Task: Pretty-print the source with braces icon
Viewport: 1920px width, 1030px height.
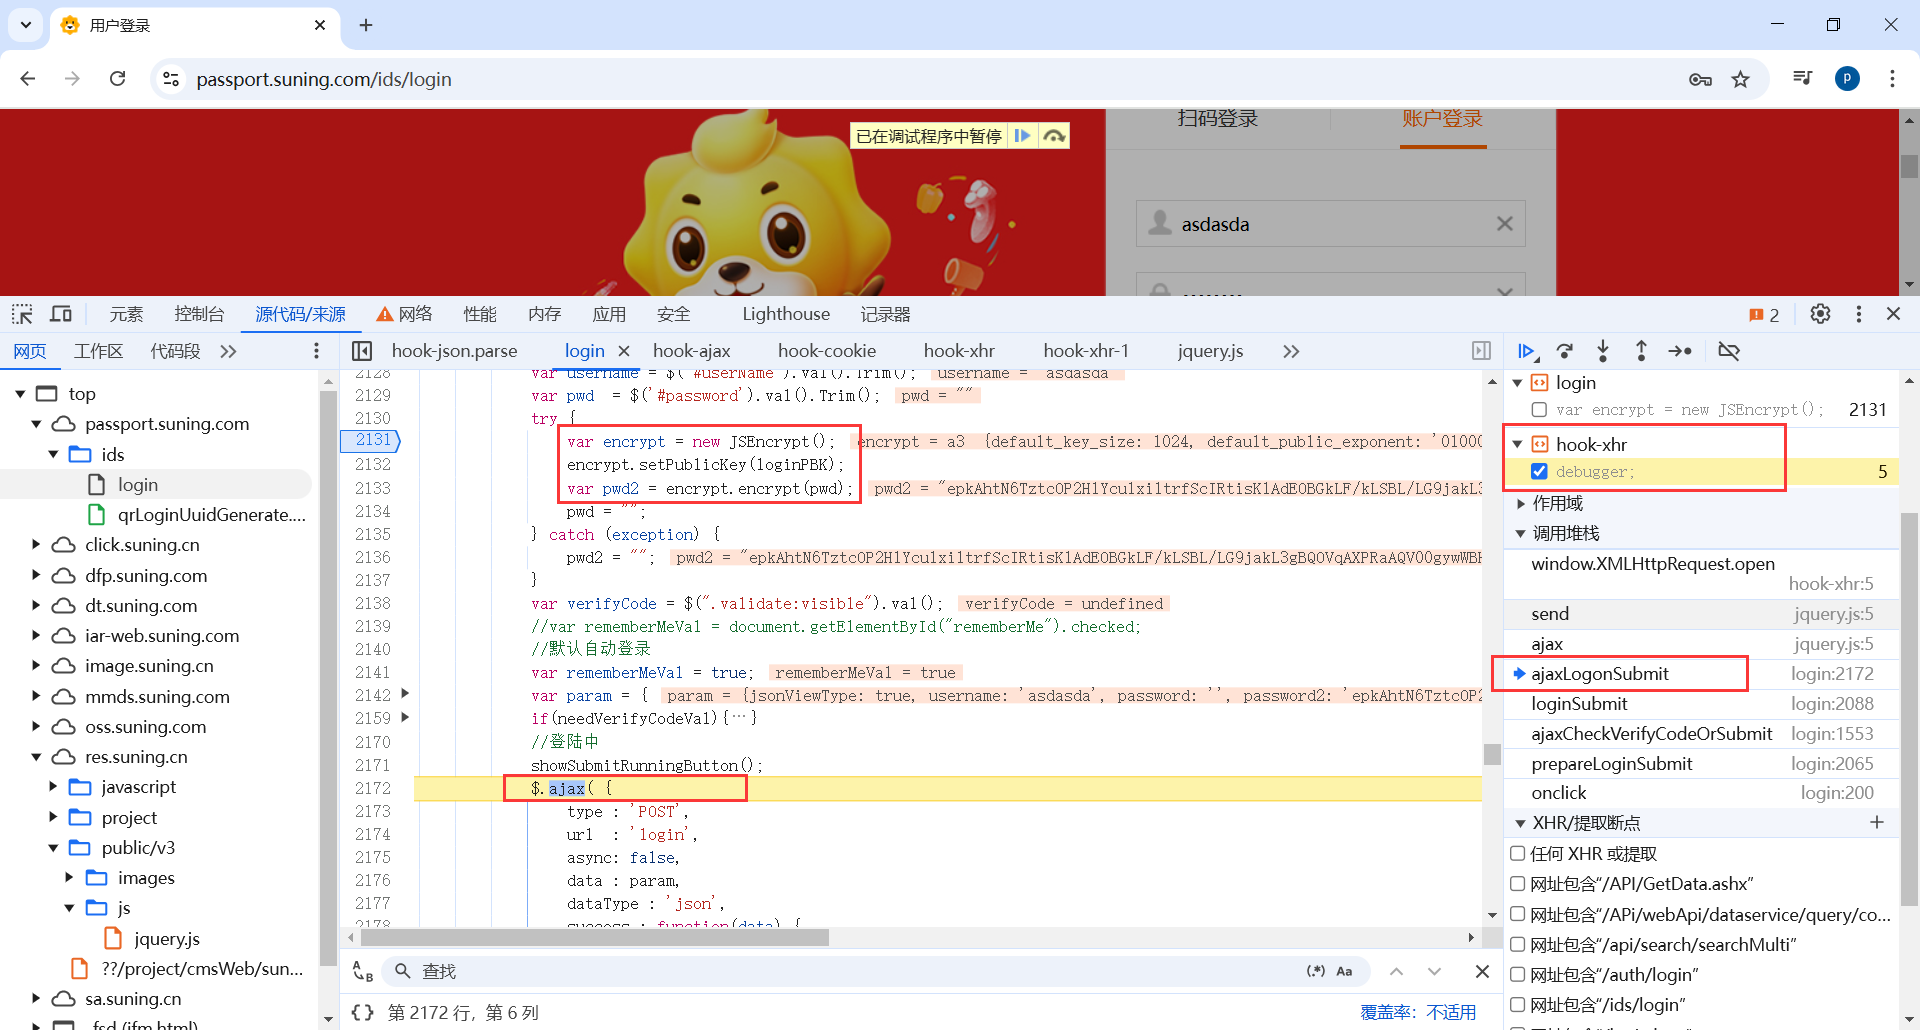Action: click(x=362, y=1013)
